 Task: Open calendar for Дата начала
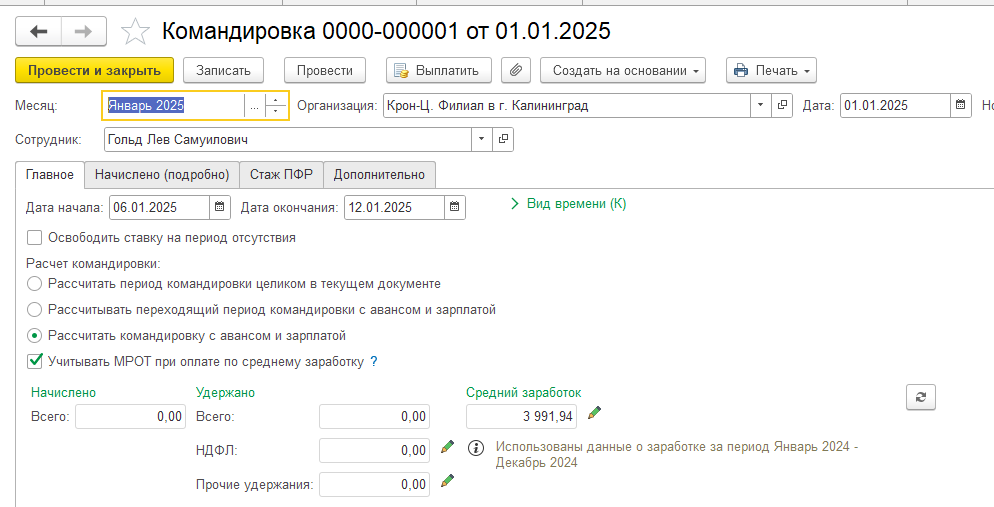(219, 207)
